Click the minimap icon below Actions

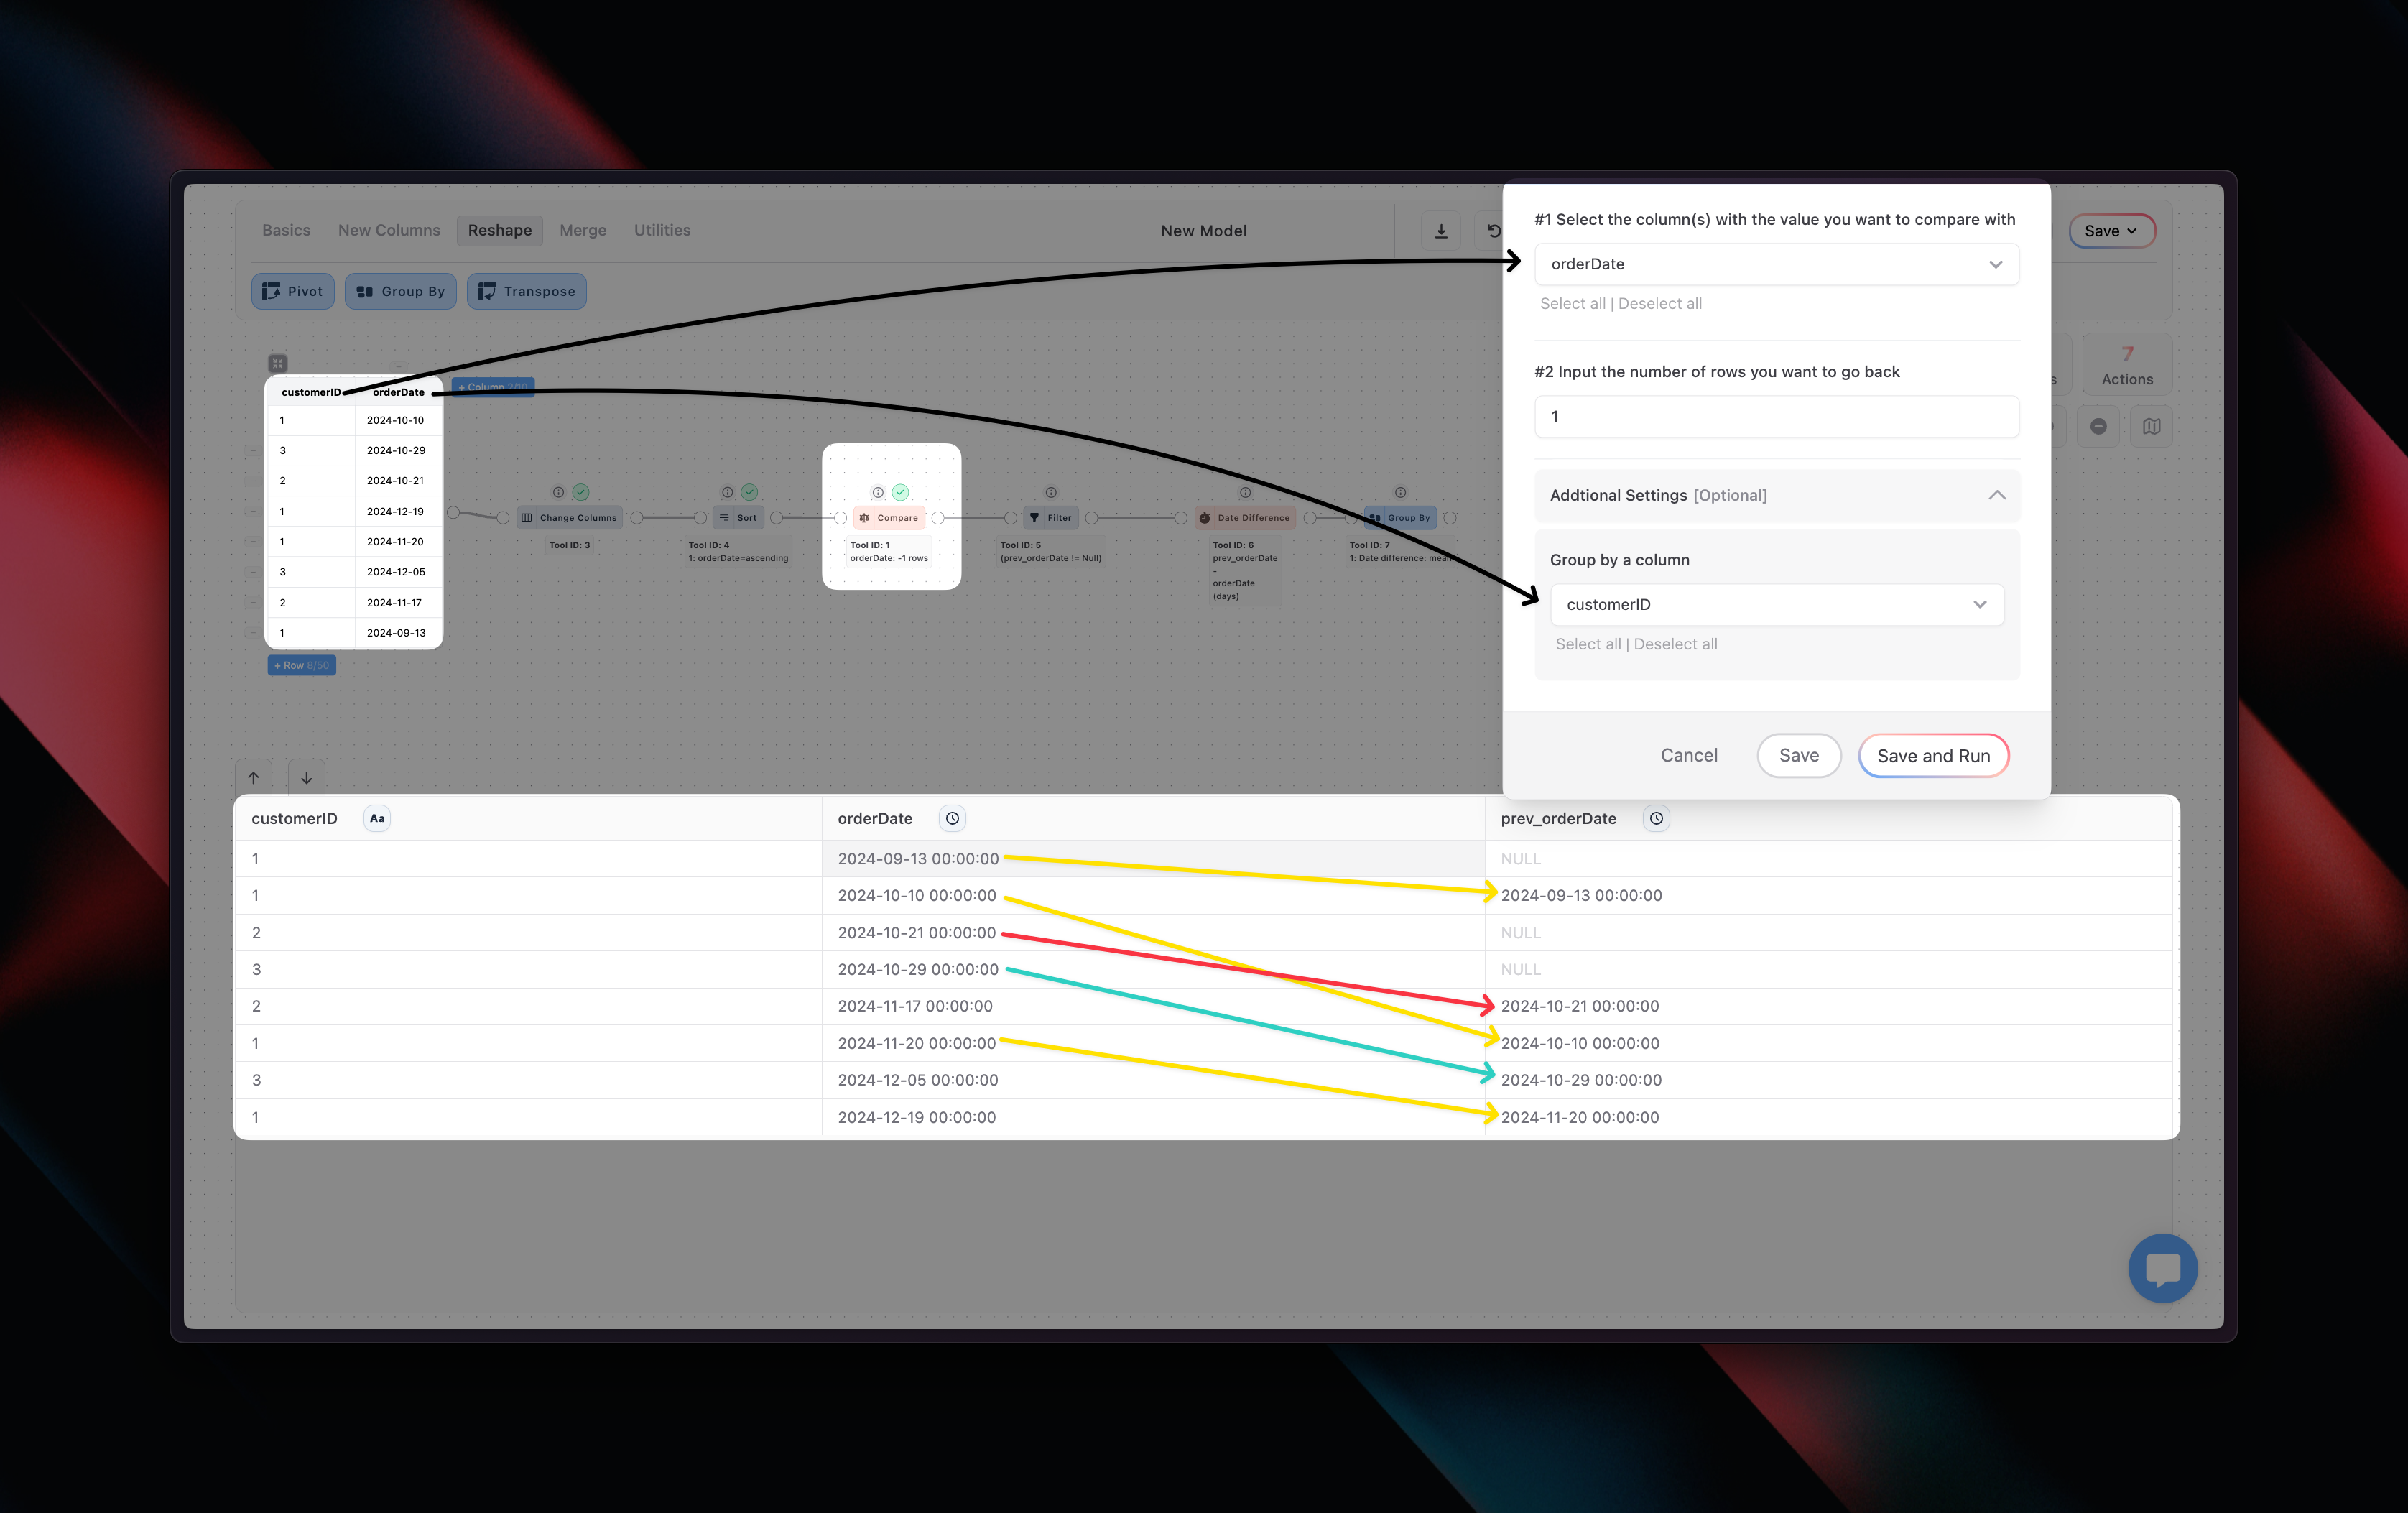2151,427
